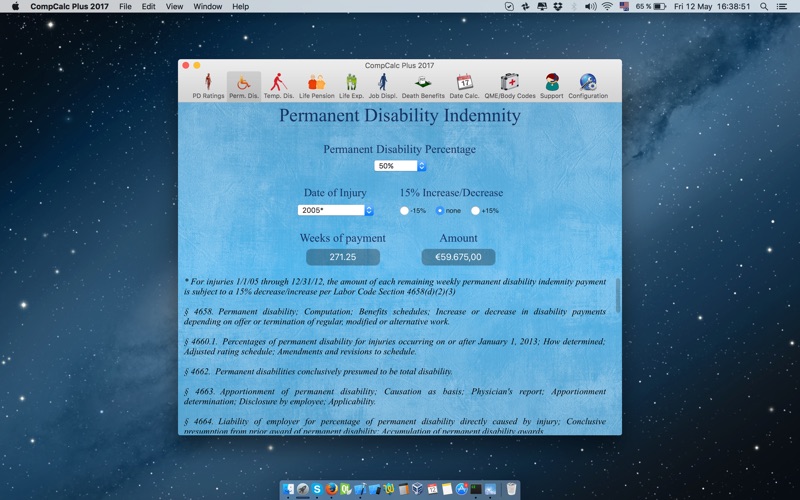
Task: Open the Death Benefits tool
Action: pos(423,86)
